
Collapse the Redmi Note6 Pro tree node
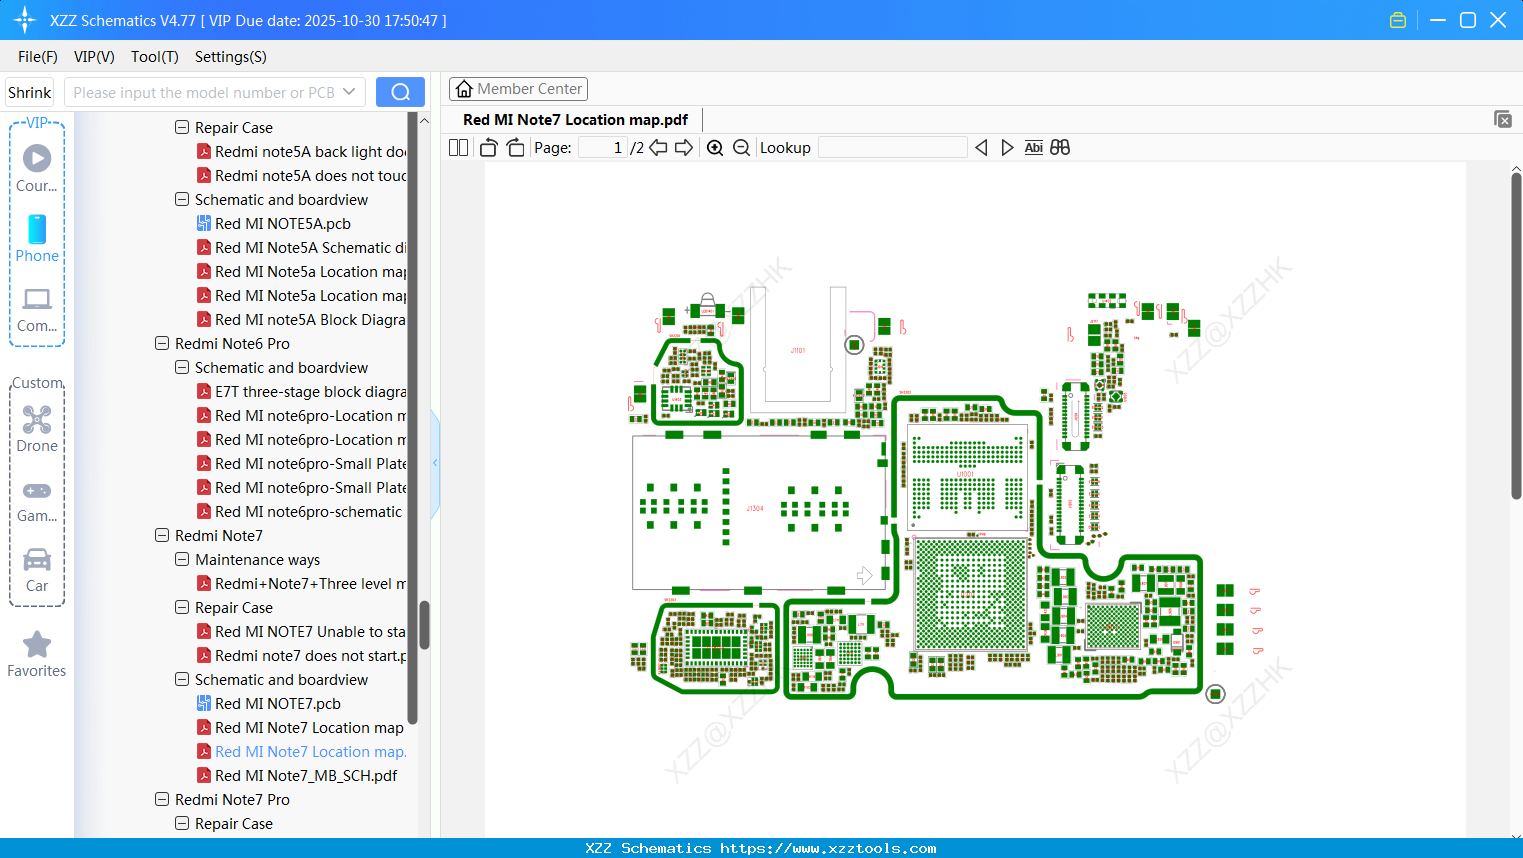pos(162,343)
